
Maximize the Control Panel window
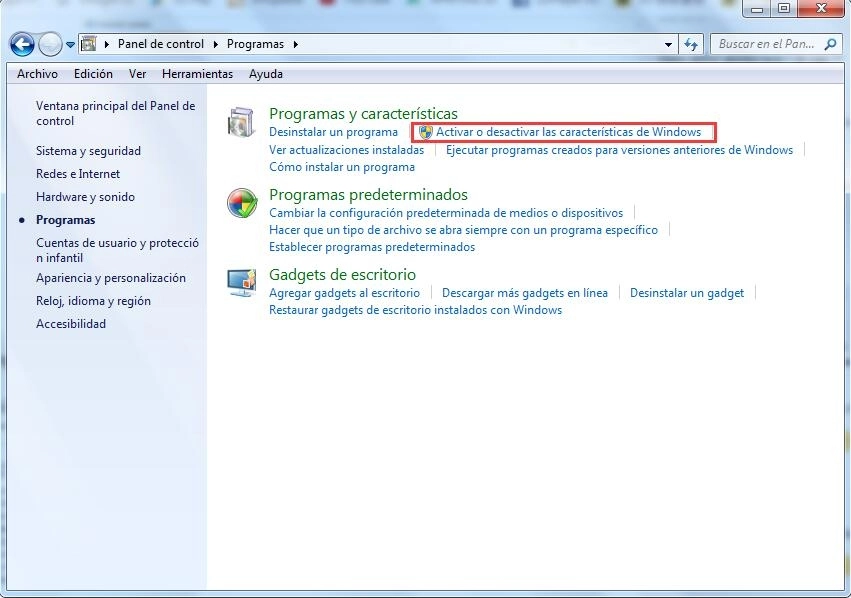pyautogui.click(x=784, y=9)
